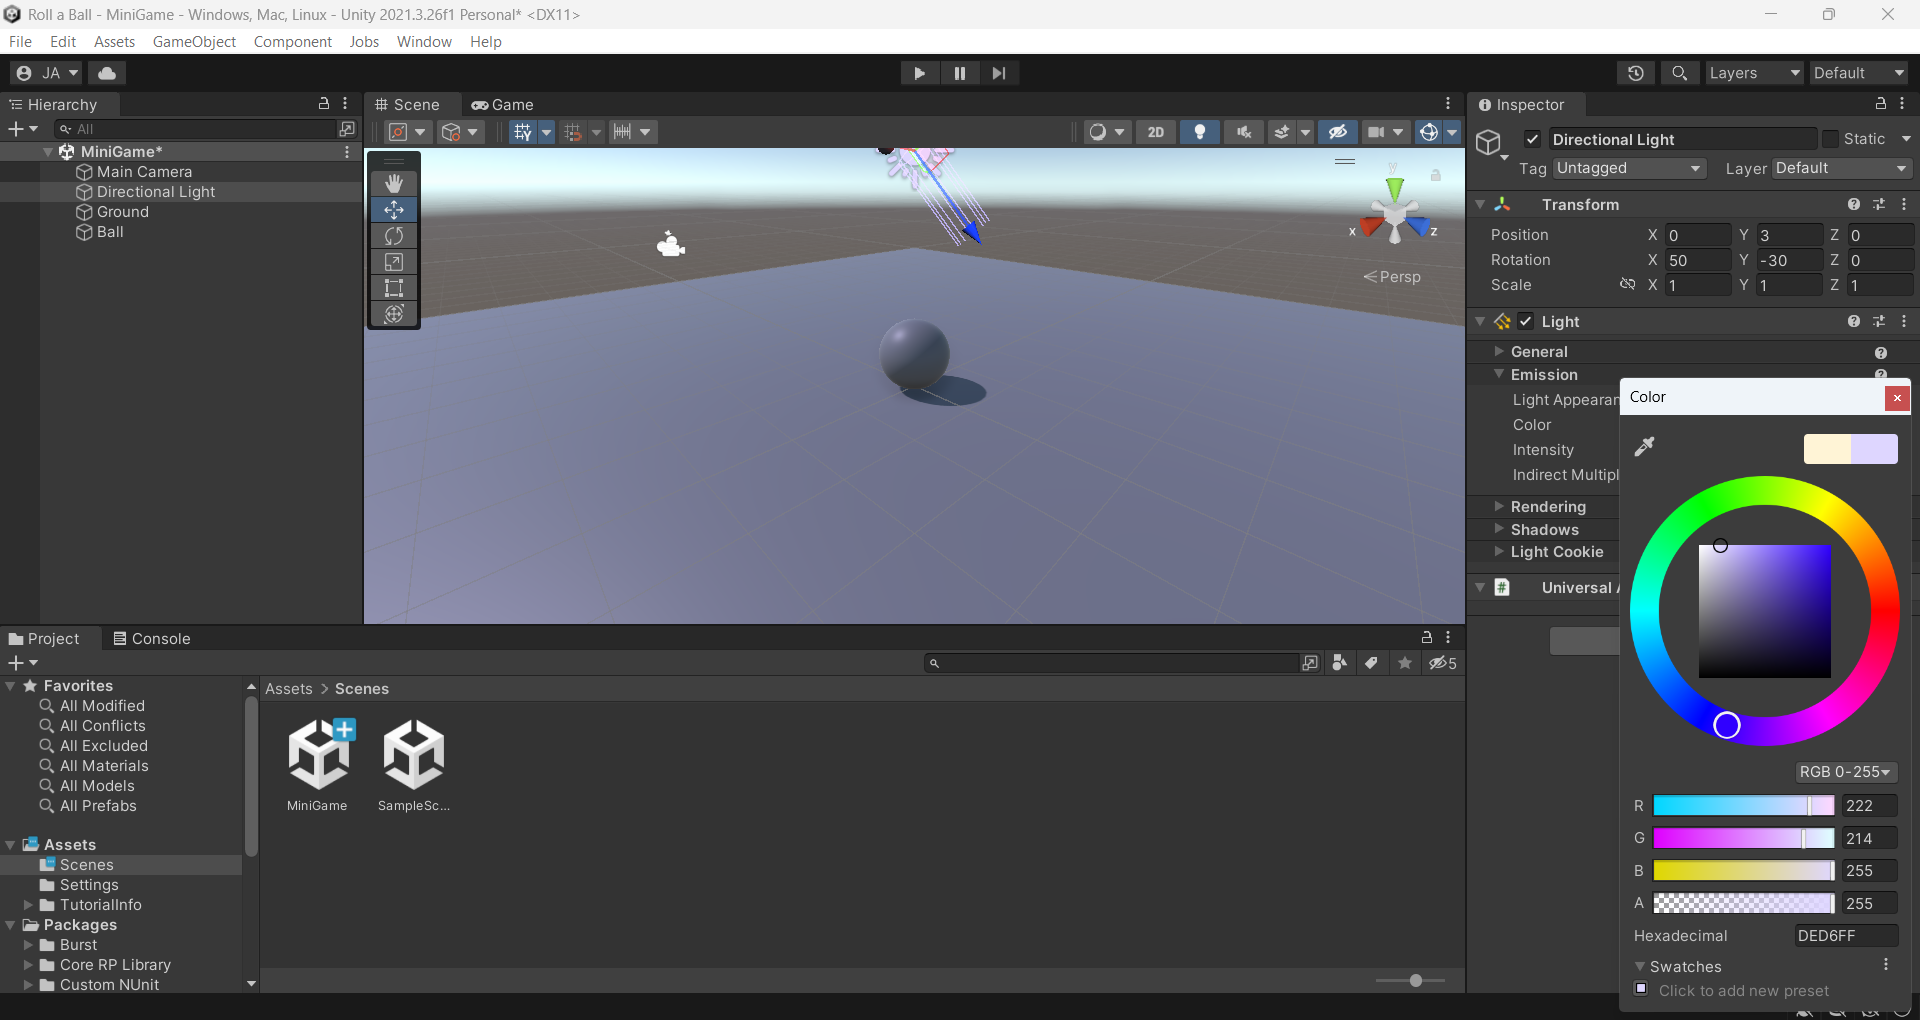1920x1020 pixels.
Task: Open Transform component help icon
Action: tap(1854, 204)
